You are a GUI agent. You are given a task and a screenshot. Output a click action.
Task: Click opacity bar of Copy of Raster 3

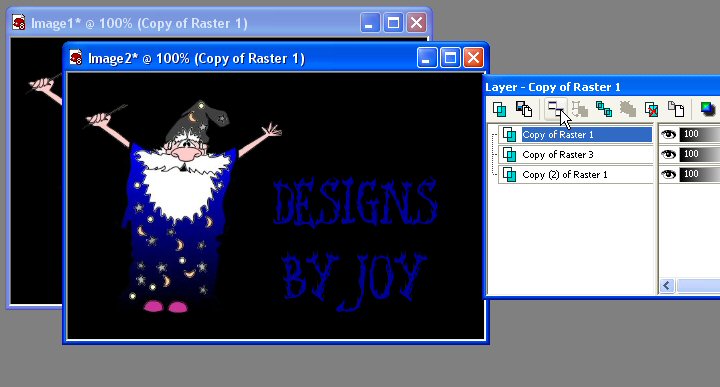coord(699,154)
